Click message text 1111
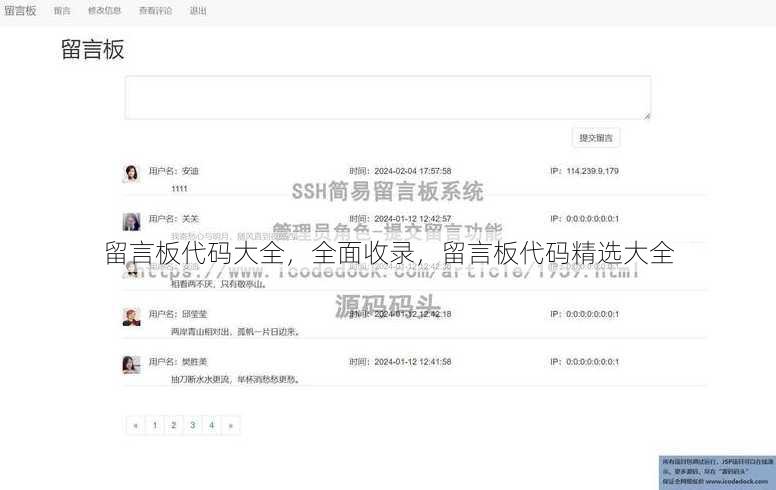This screenshot has width=776, height=490. (179, 189)
